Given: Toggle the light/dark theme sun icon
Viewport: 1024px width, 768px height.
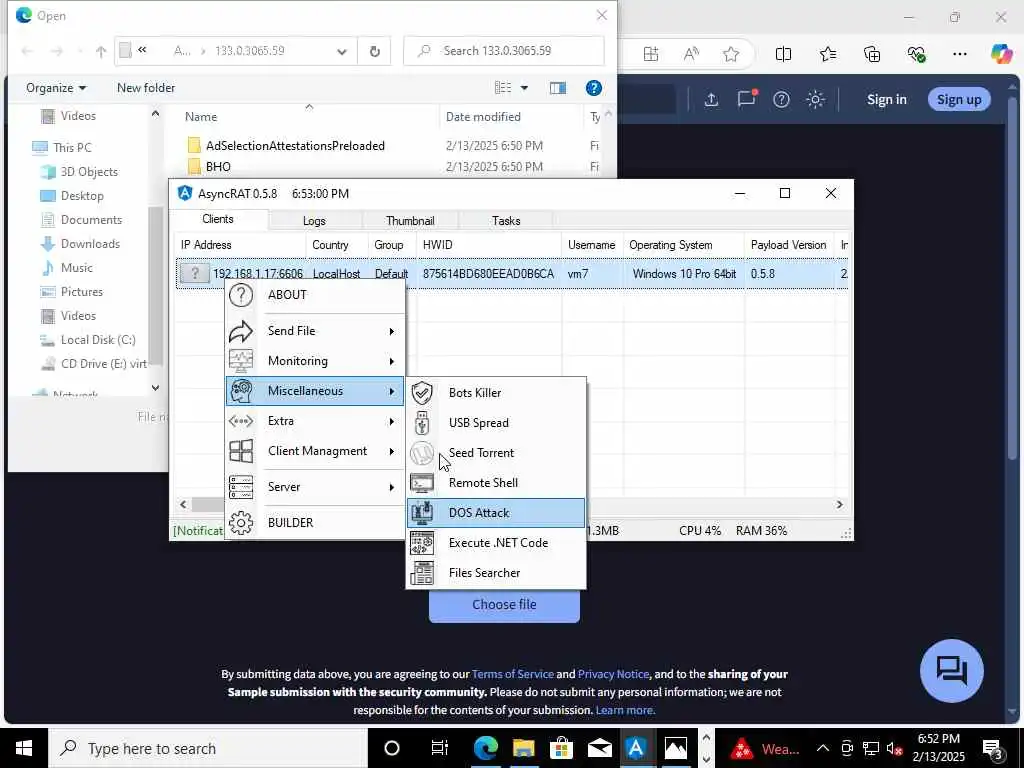Looking at the screenshot, I should 815,99.
